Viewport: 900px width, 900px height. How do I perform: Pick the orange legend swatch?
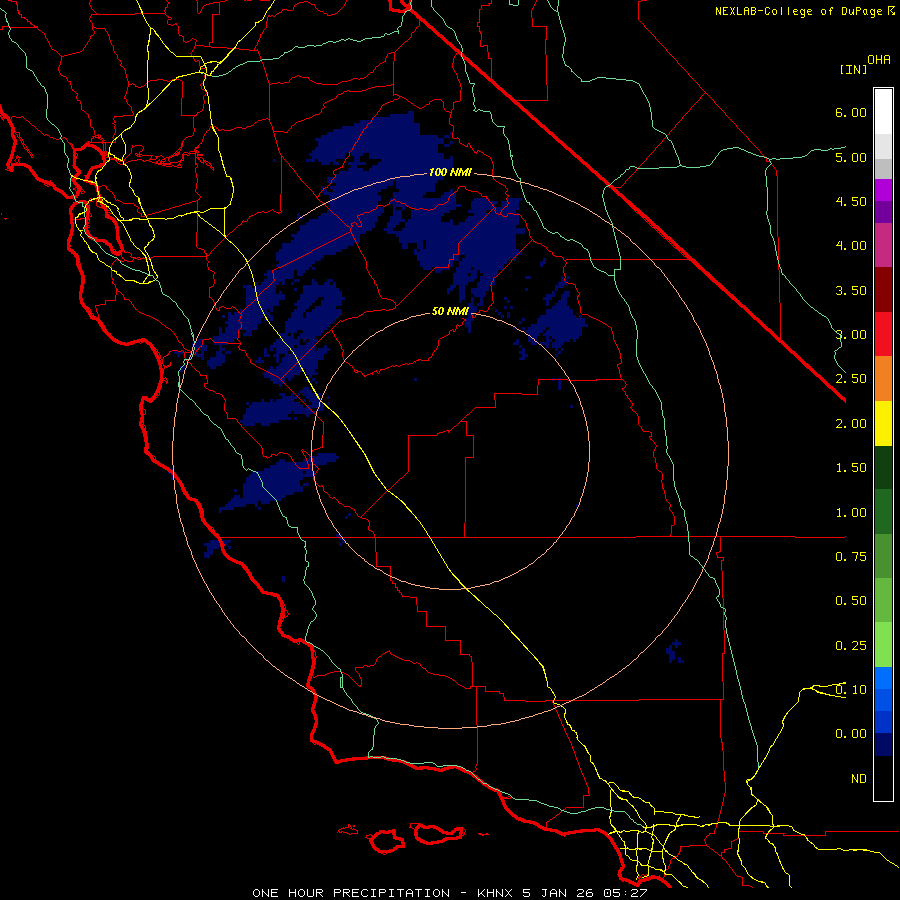883,379
